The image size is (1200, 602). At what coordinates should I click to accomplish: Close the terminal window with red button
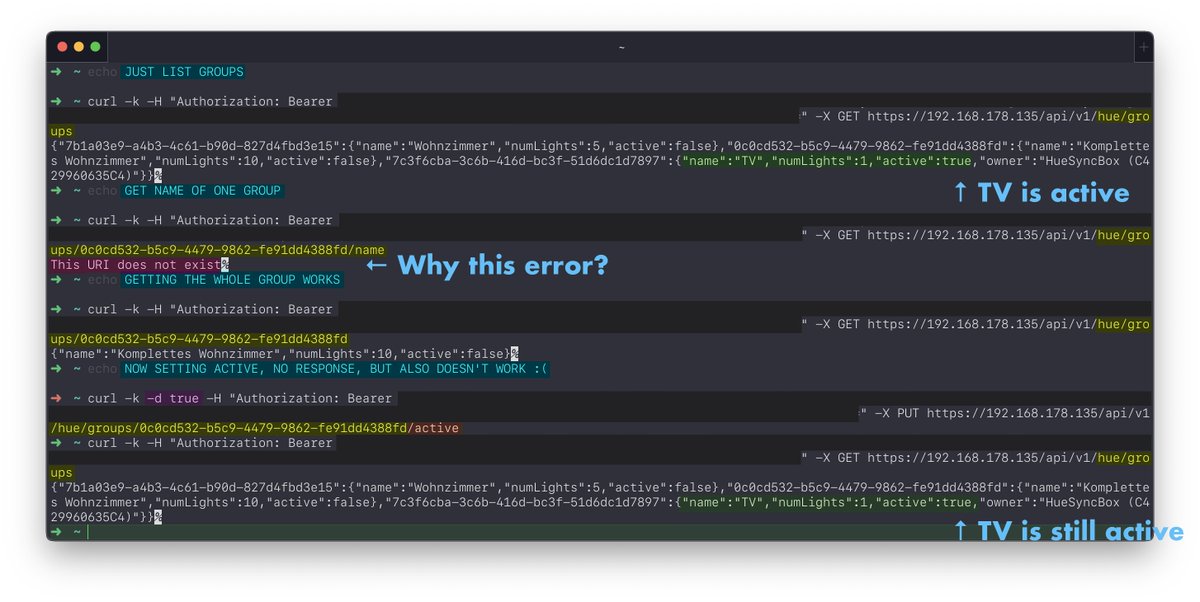63,47
